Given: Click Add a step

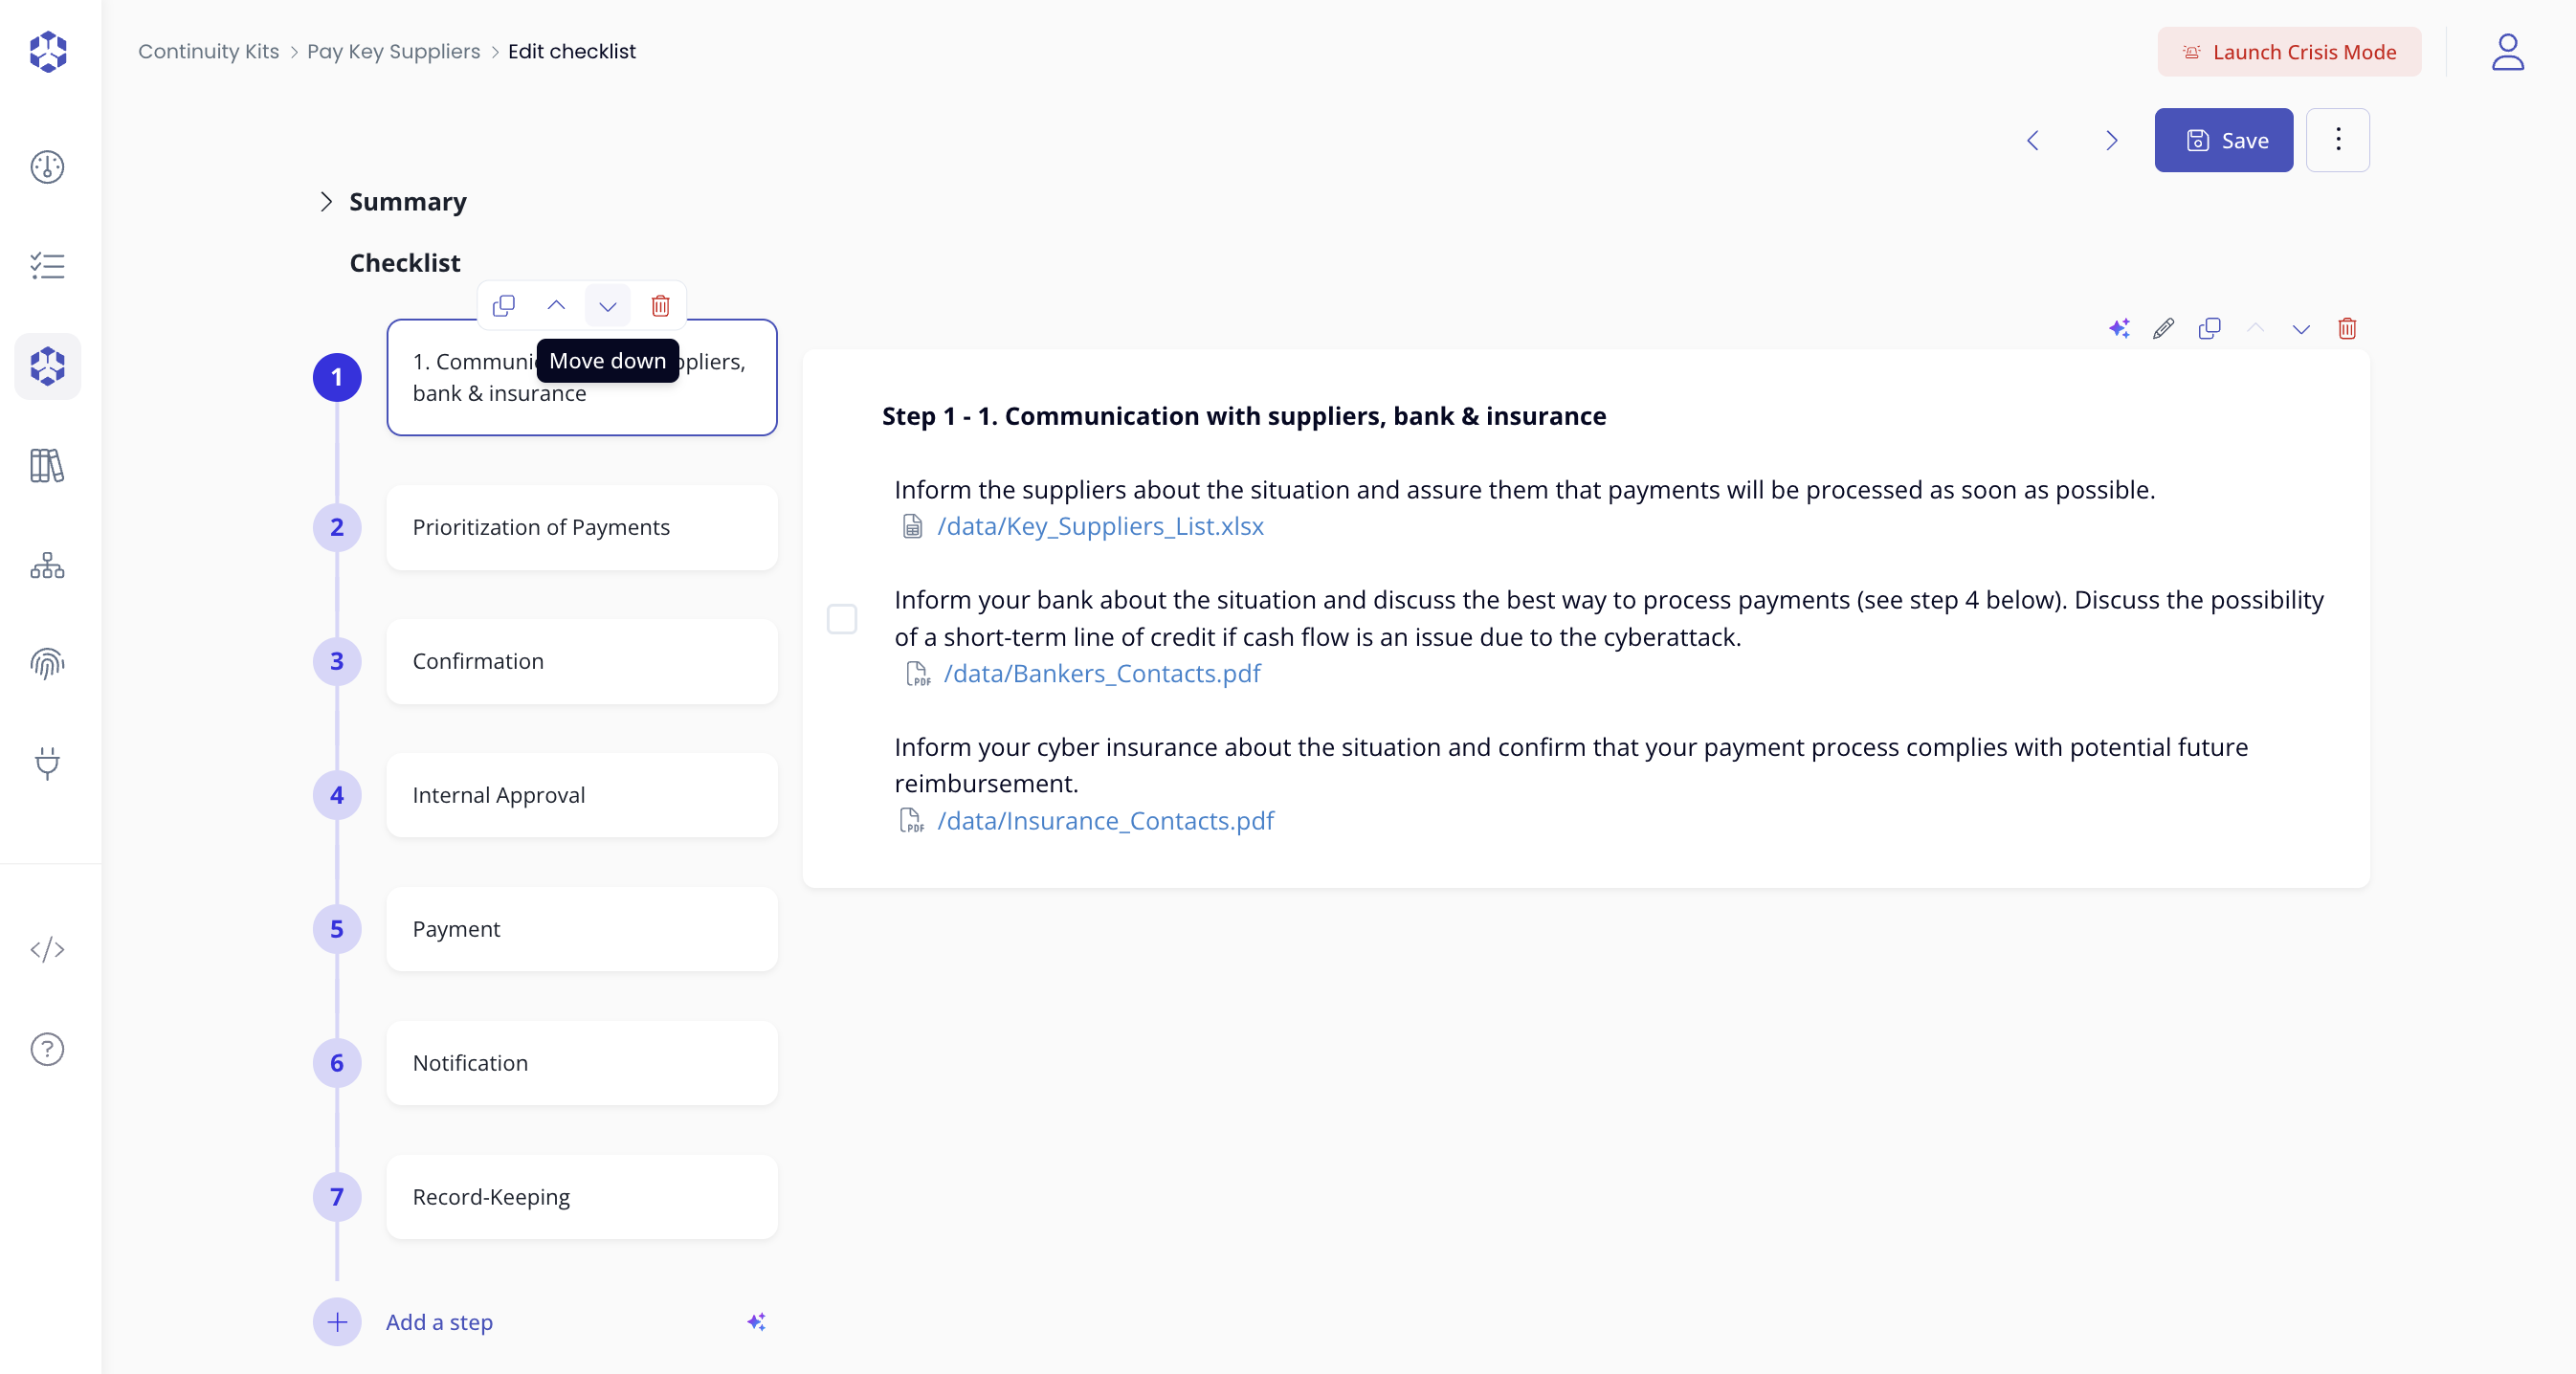Looking at the screenshot, I should tap(439, 1322).
